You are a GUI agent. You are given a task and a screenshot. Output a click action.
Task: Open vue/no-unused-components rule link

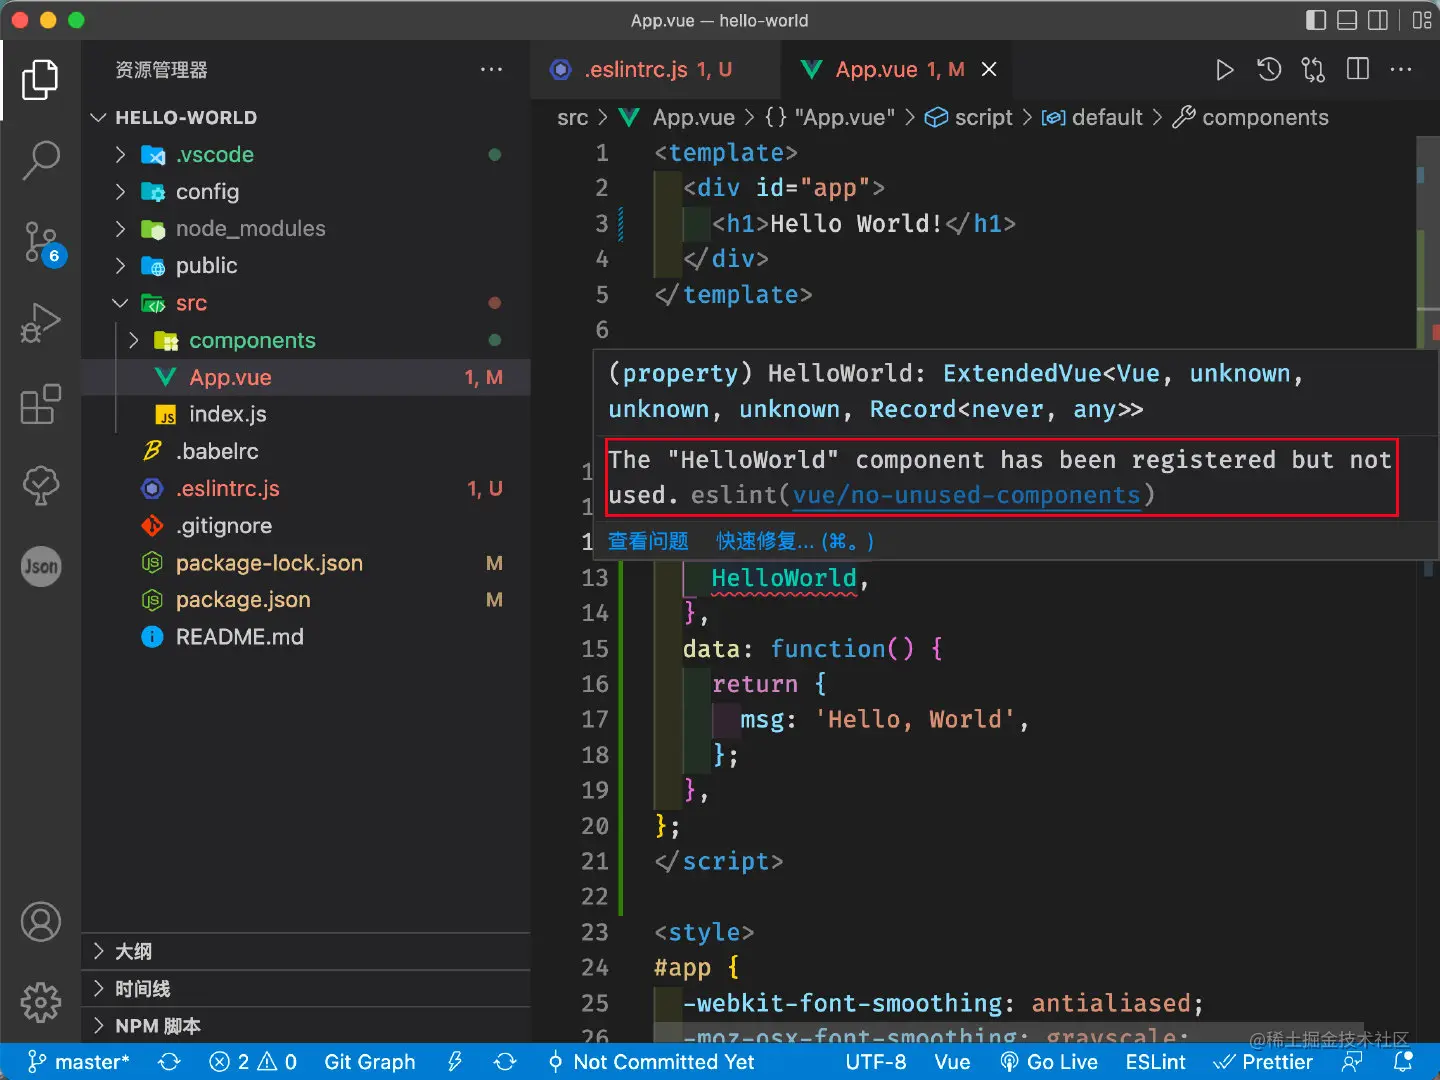tap(966, 495)
